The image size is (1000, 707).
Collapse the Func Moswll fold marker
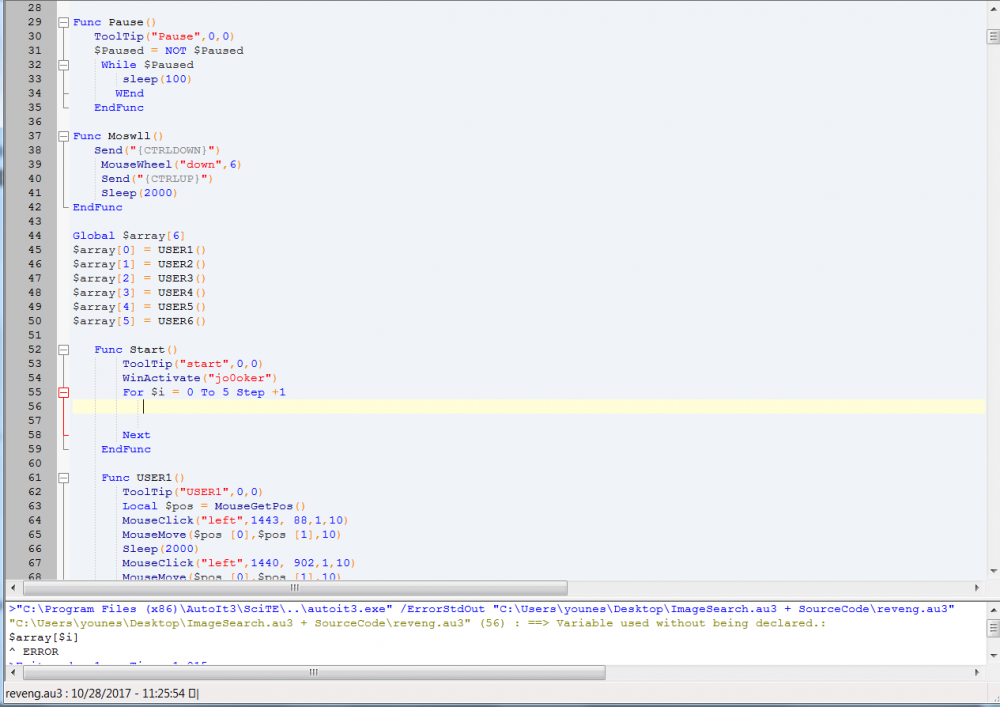pos(64,136)
